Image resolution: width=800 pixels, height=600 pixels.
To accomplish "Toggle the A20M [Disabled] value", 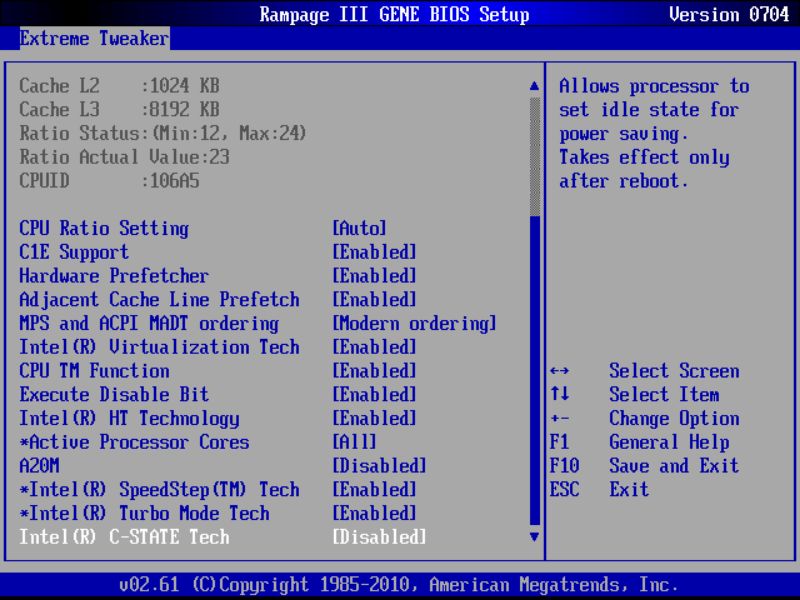I will (x=379, y=466).
